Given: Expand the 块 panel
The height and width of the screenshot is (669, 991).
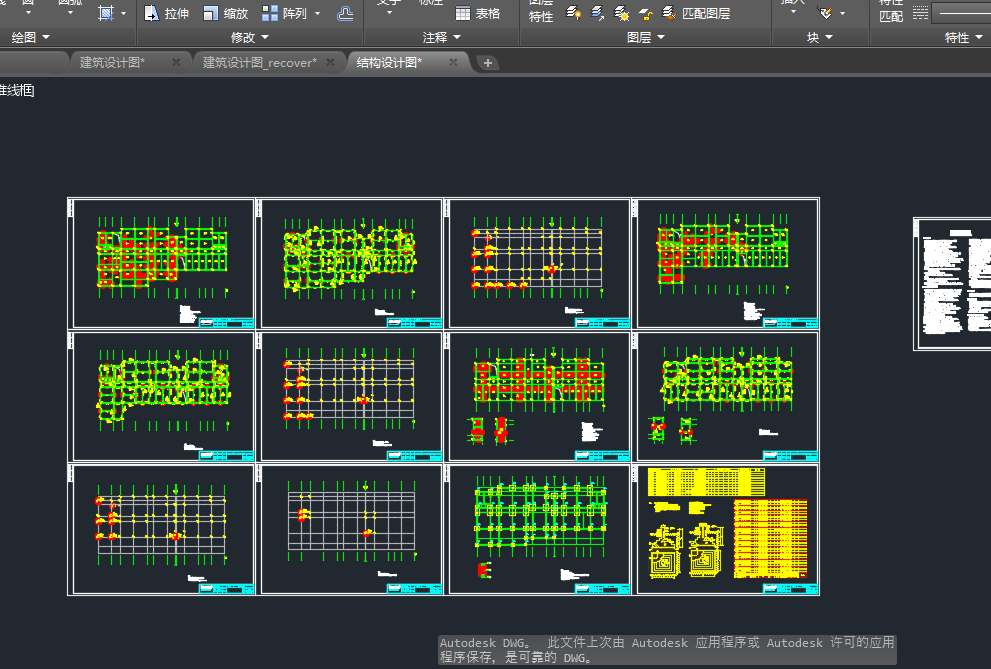Looking at the screenshot, I should pos(820,37).
